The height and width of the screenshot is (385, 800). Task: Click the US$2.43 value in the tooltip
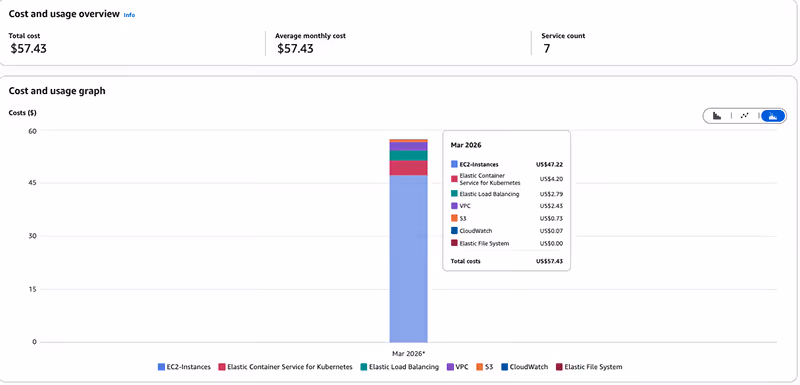pyautogui.click(x=551, y=206)
